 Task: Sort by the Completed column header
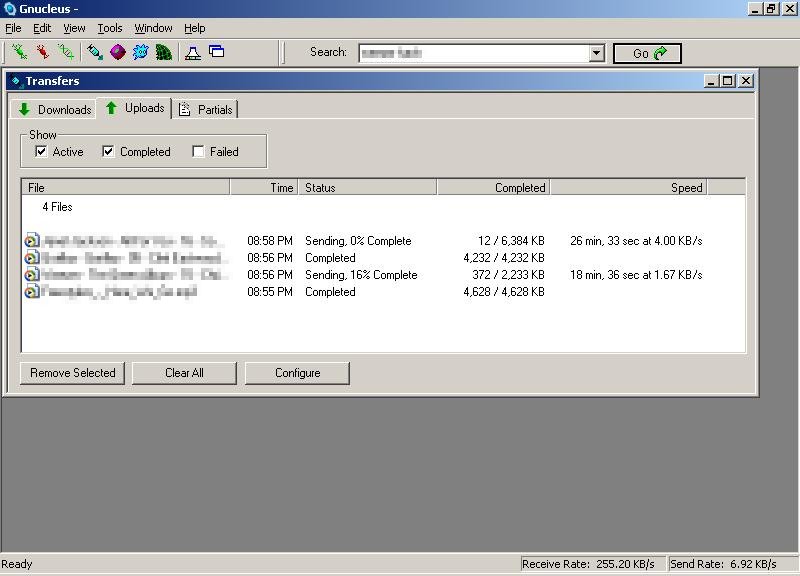pyautogui.click(x=493, y=187)
